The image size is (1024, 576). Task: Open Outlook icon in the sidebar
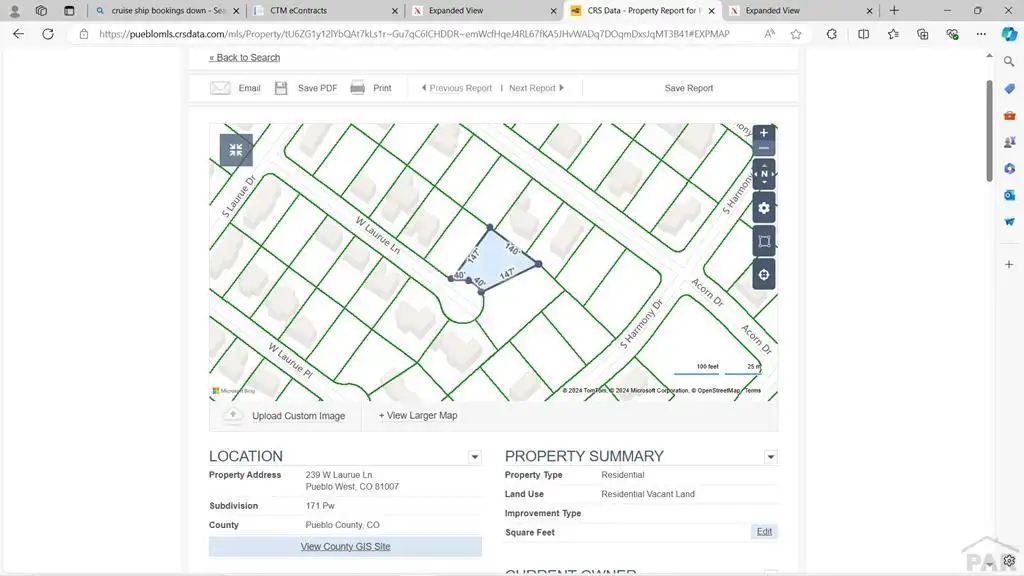1009,195
